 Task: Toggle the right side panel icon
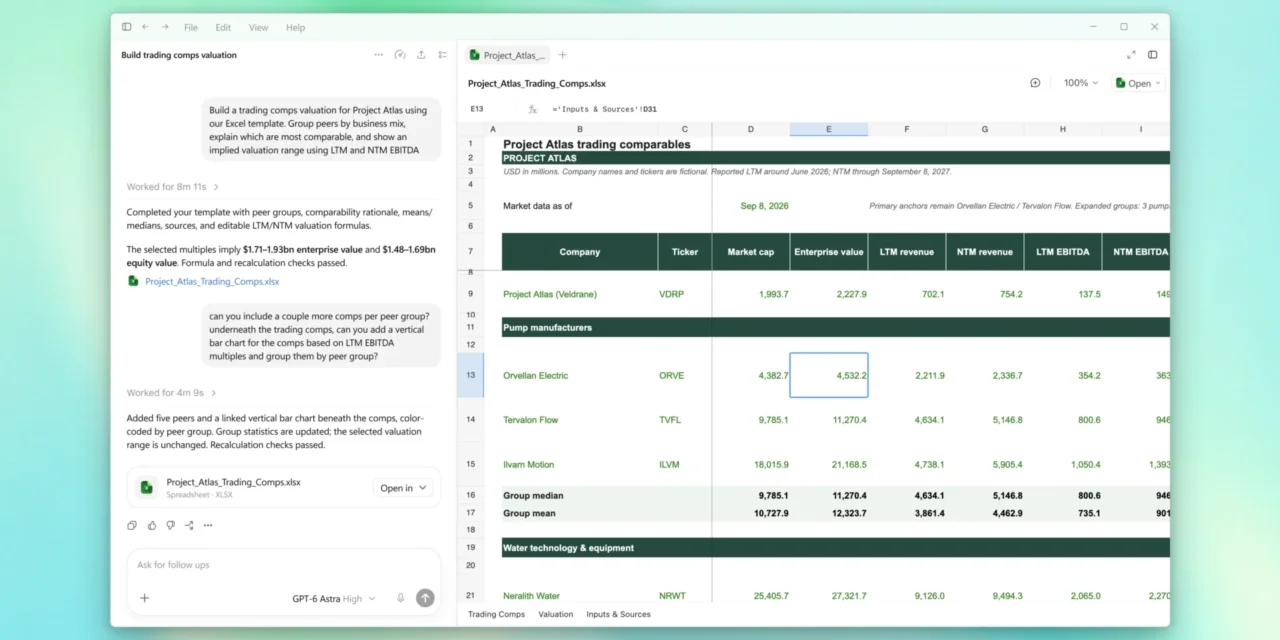tap(1153, 55)
